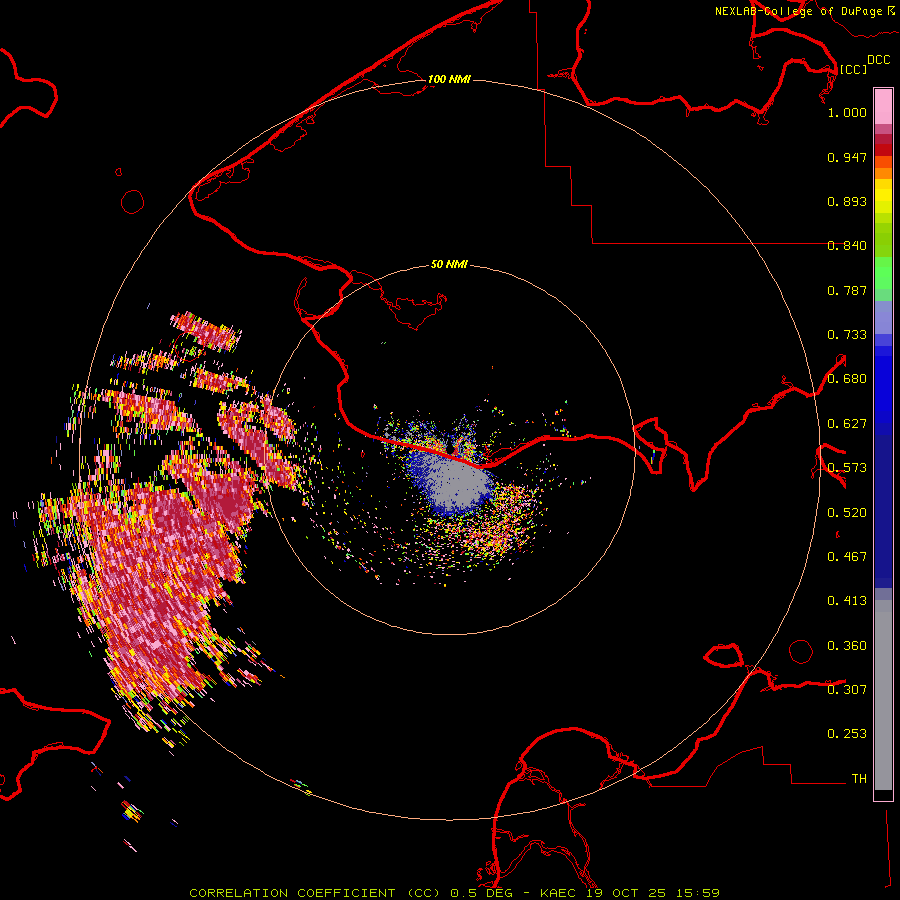Click the TH threshold label on the legend
This screenshot has height=900, width=900.
[x=859, y=779]
